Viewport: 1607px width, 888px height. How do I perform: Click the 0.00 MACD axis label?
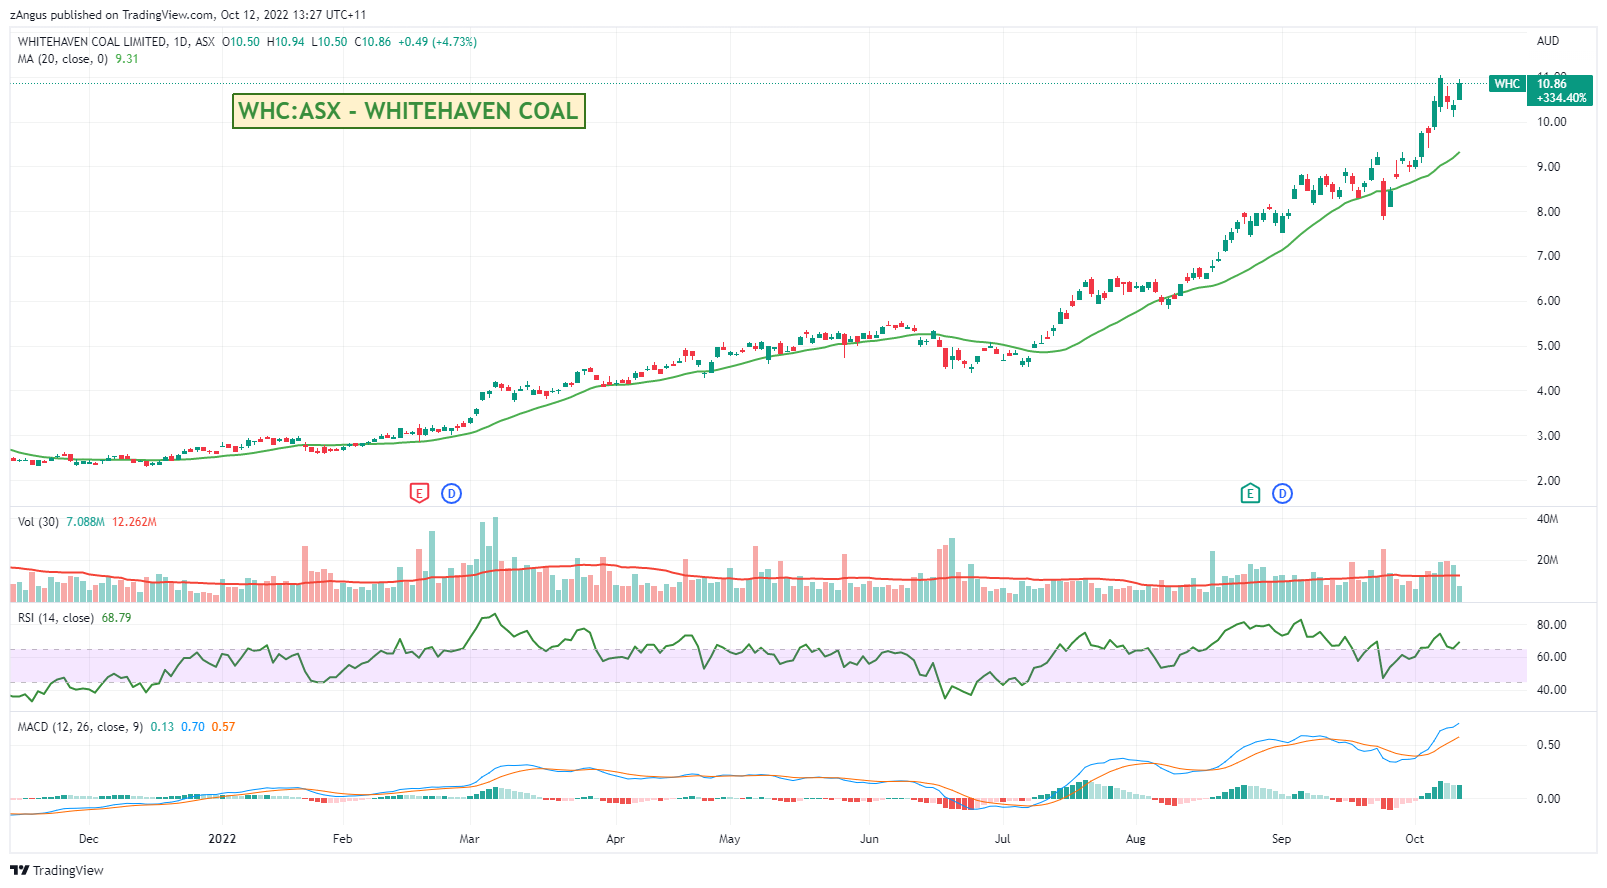pos(1549,799)
